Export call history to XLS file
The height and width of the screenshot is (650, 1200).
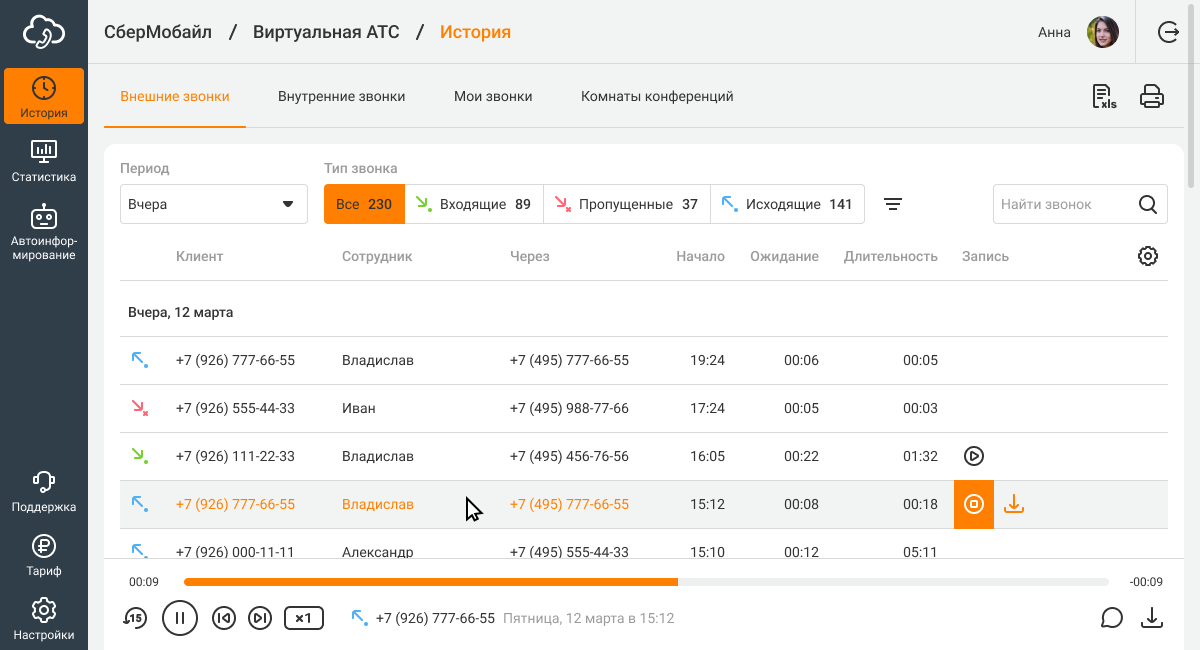tap(1104, 97)
